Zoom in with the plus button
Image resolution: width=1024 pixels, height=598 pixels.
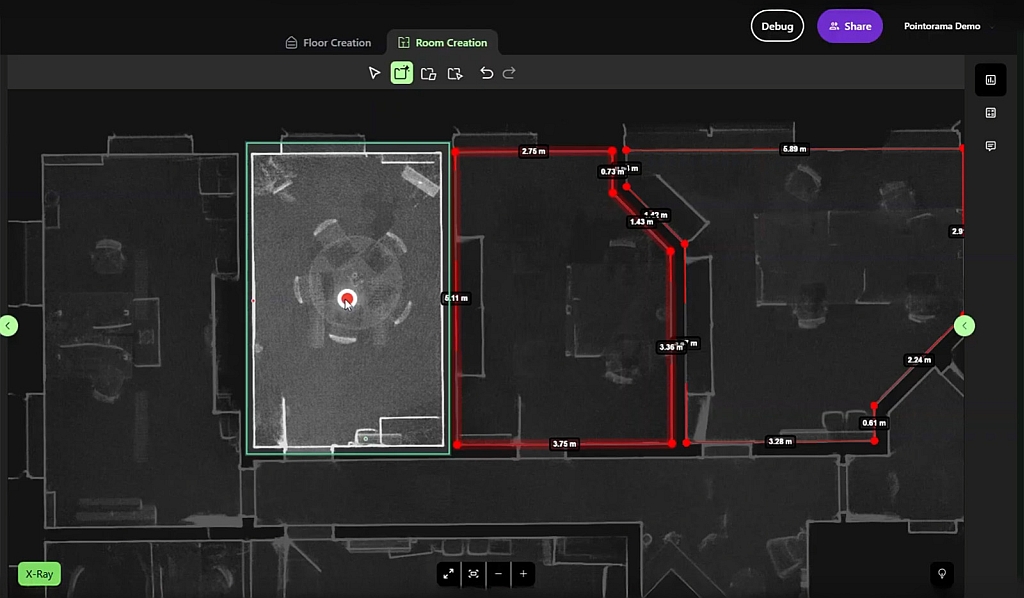pyautogui.click(x=523, y=574)
